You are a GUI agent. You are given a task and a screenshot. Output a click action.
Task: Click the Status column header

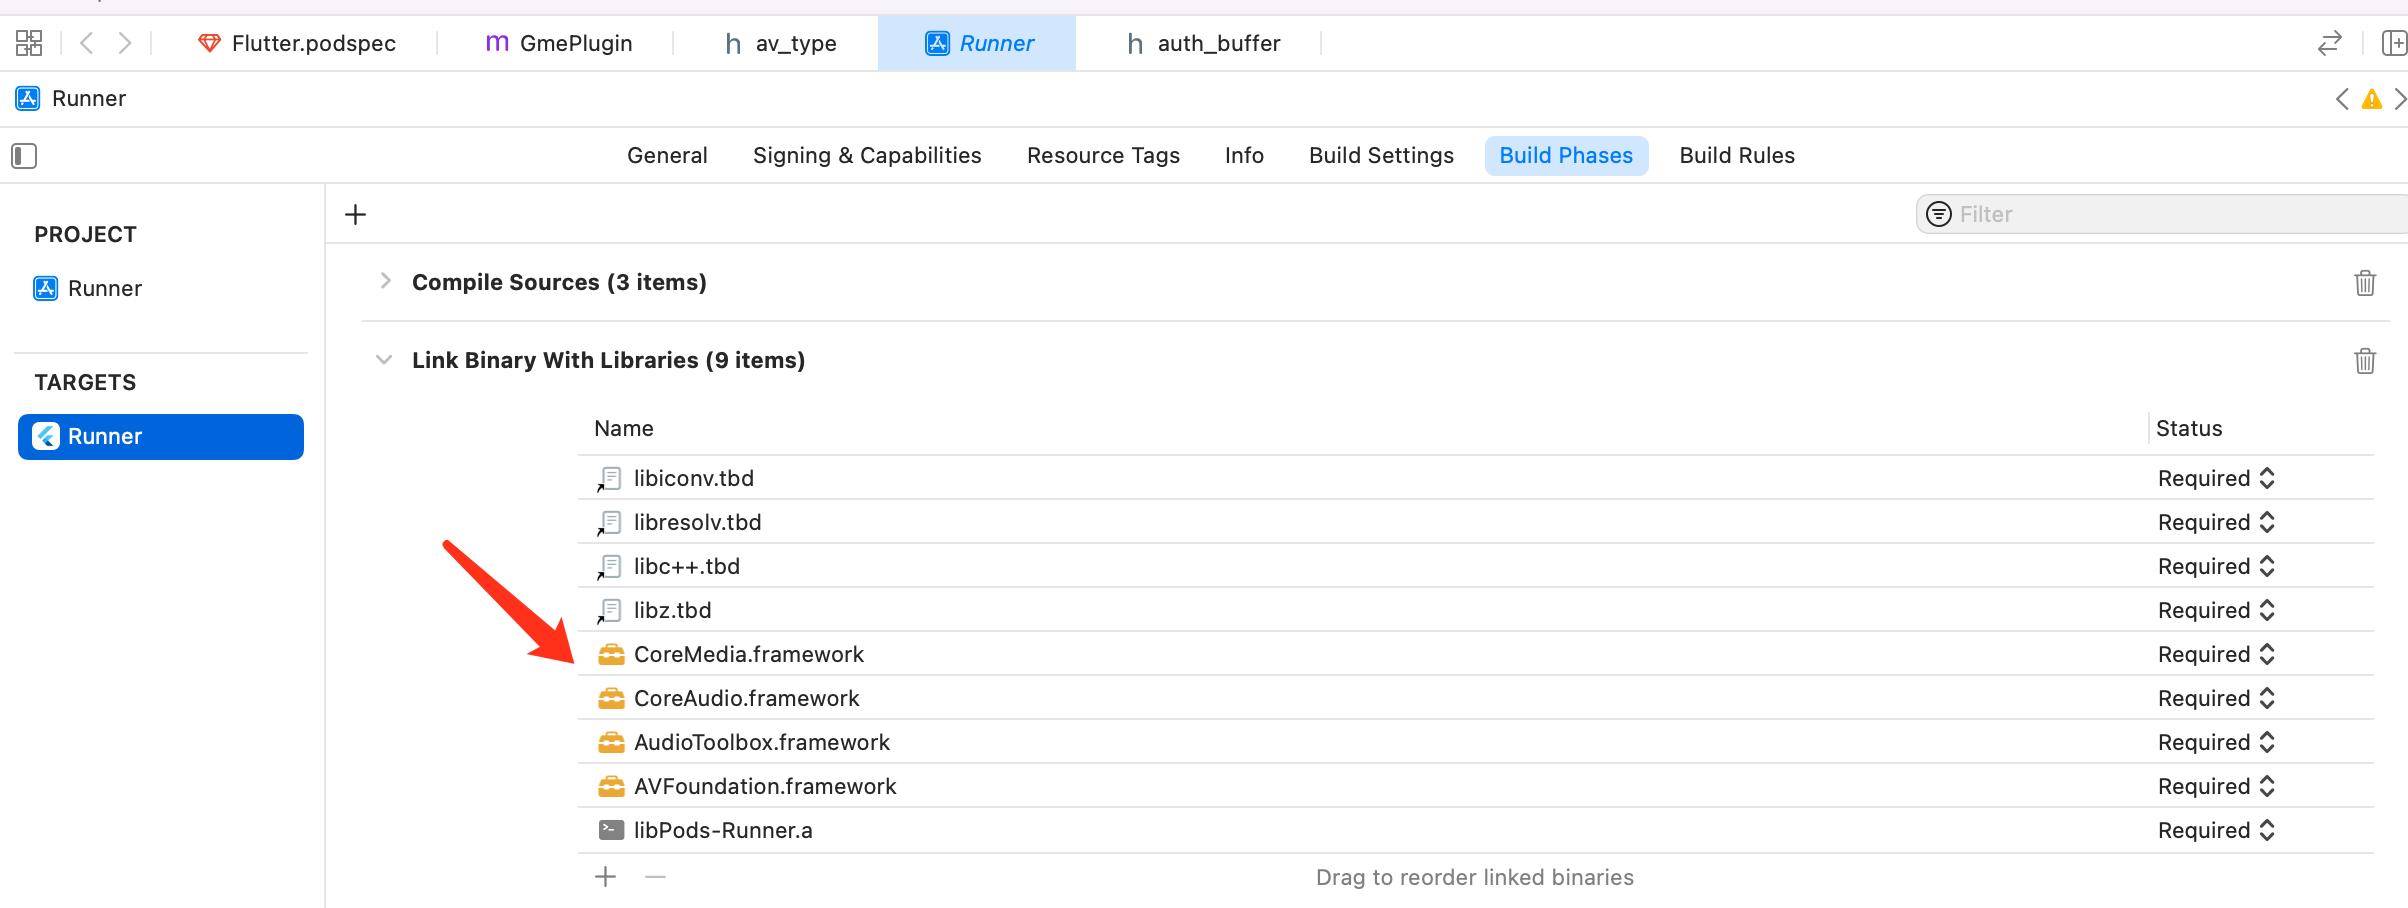[x=2189, y=429]
